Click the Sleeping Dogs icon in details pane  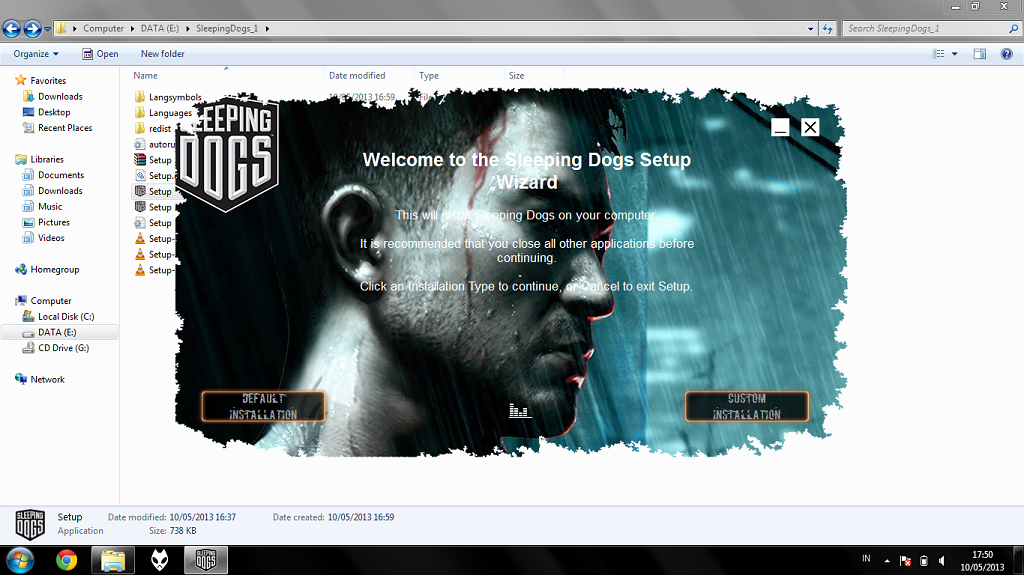tap(30, 524)
